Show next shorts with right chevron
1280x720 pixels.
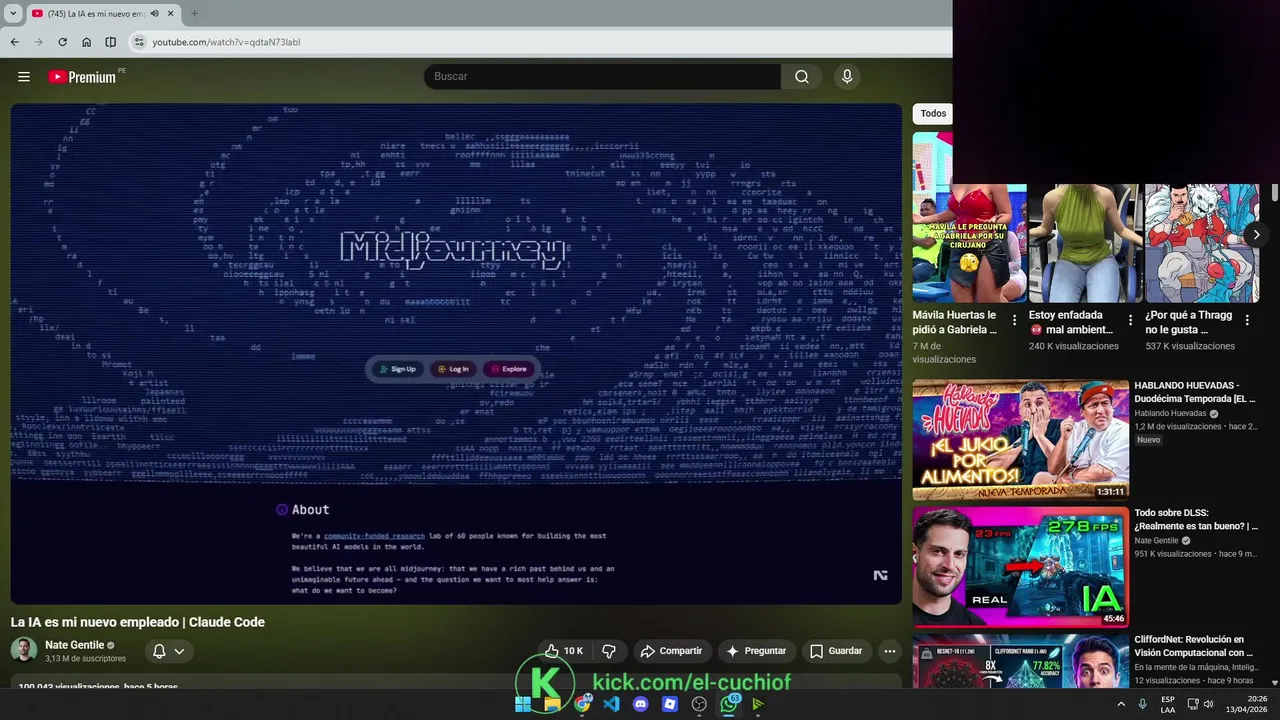1256,235
